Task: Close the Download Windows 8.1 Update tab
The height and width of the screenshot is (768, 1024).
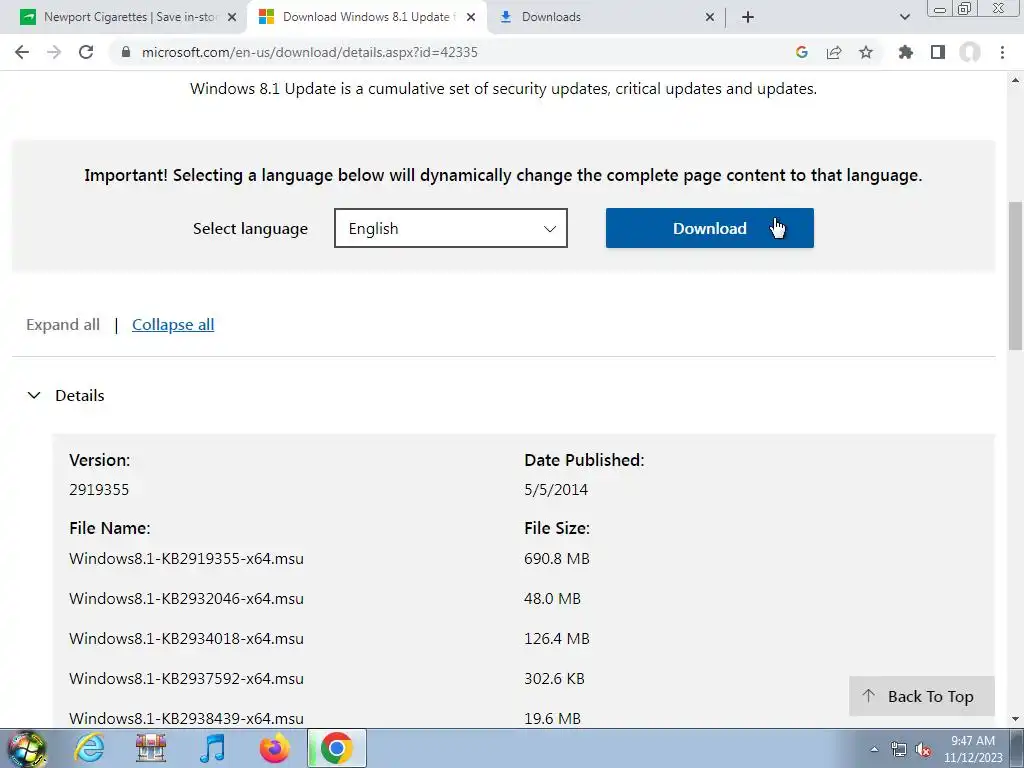Action: point(471,17)
